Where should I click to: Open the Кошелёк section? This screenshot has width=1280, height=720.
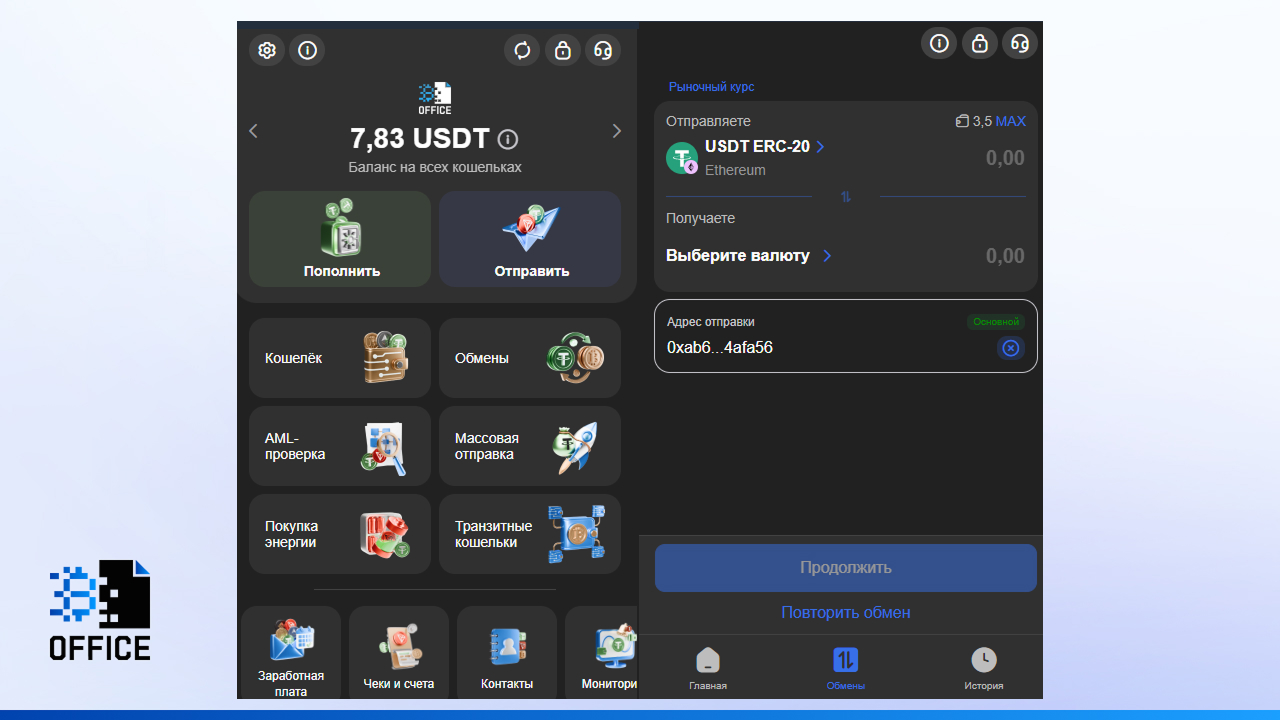pos(339,358)
